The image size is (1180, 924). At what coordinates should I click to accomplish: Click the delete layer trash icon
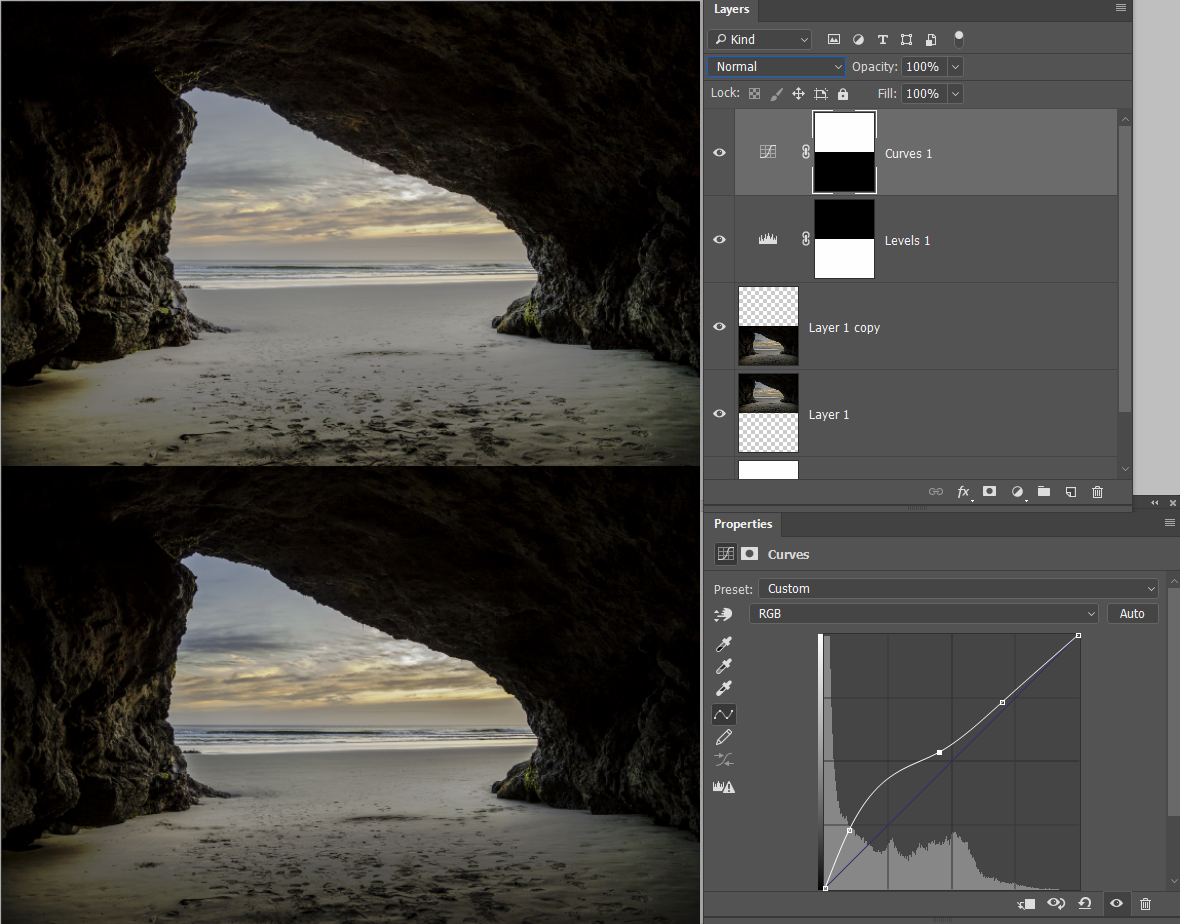(x=1097, y=492)
